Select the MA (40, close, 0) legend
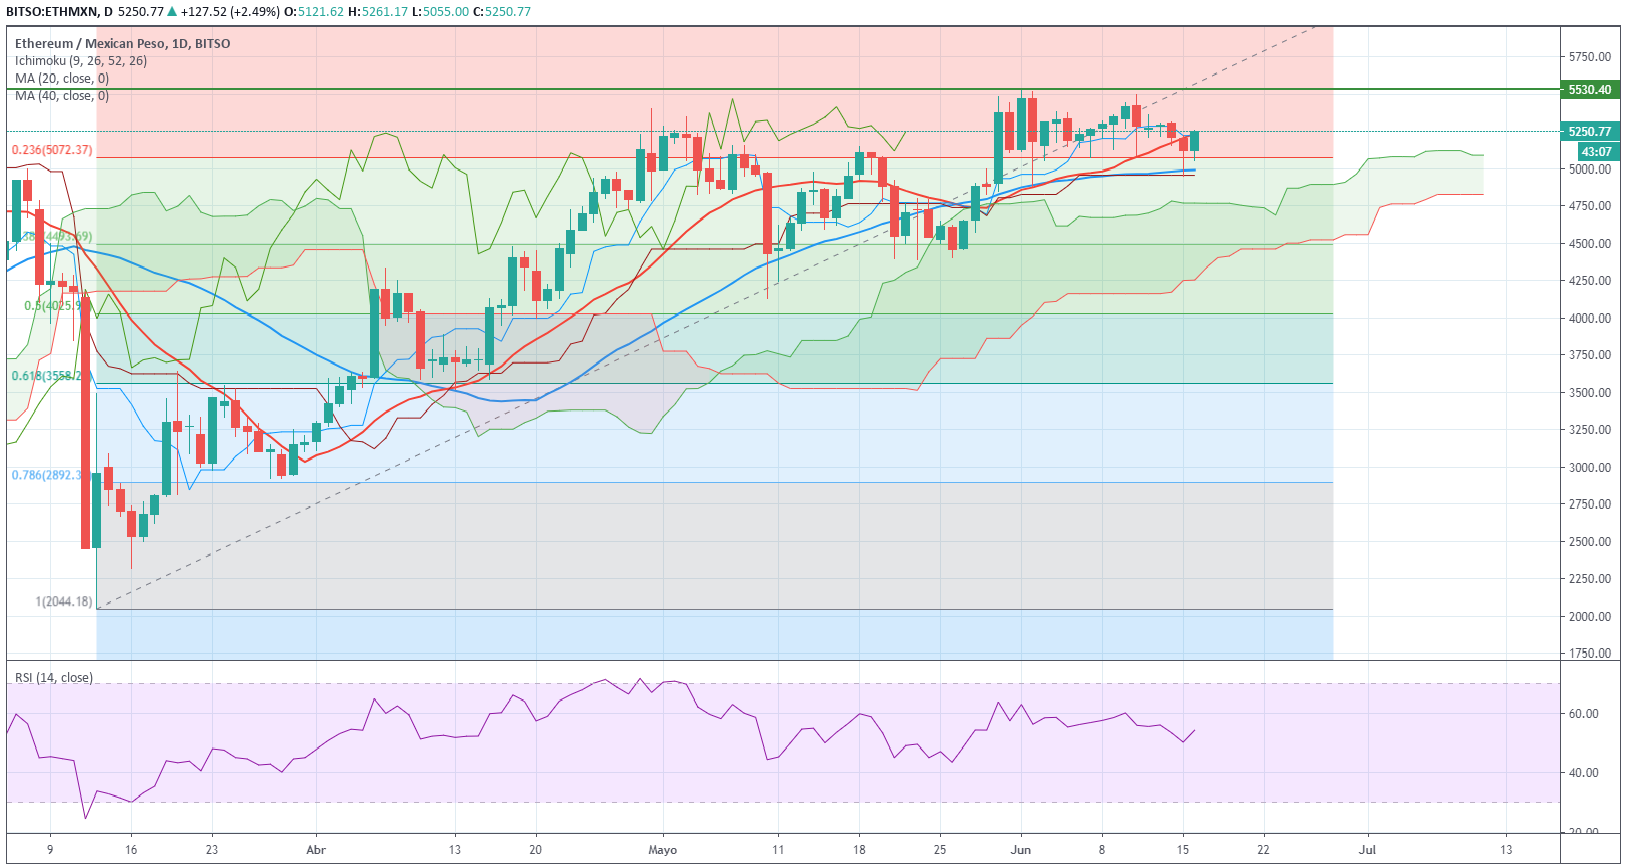Screen dimensions: 1627x868 [x=62, y=96]
